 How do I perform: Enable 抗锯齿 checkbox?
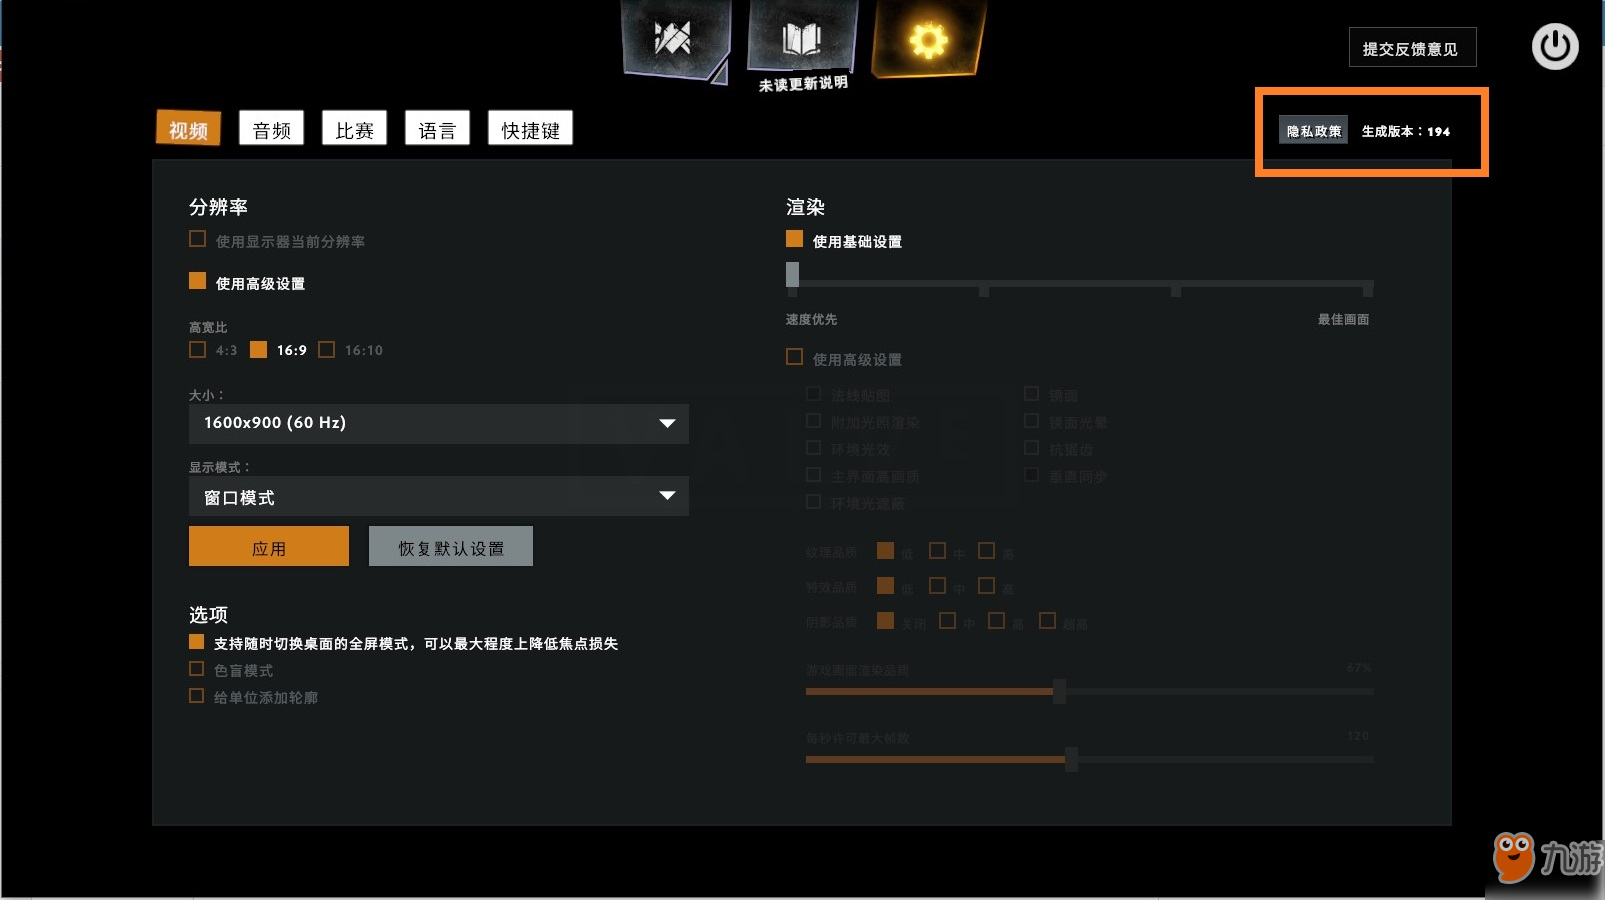[x=1031, y=448]
